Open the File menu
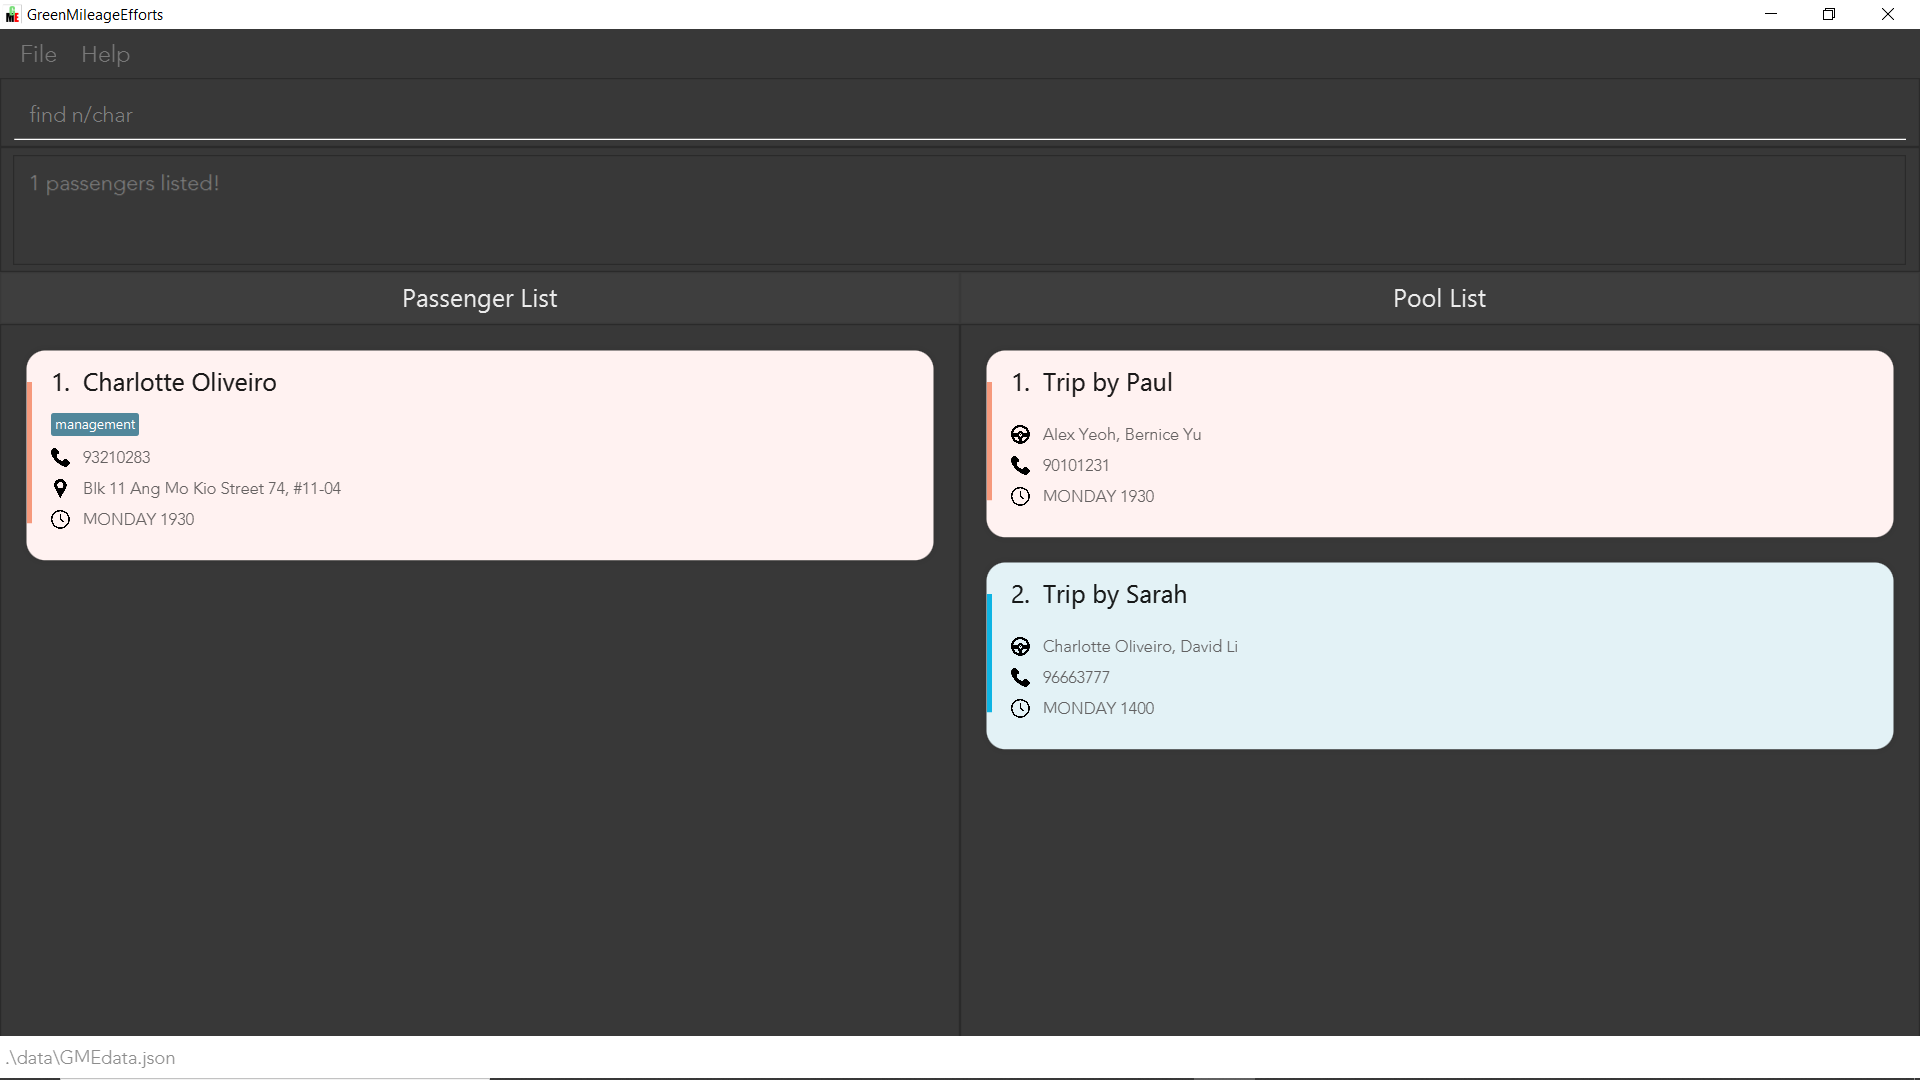Image resolution: width=1920 pixels, height=1080 pixels. click(38, 54)
